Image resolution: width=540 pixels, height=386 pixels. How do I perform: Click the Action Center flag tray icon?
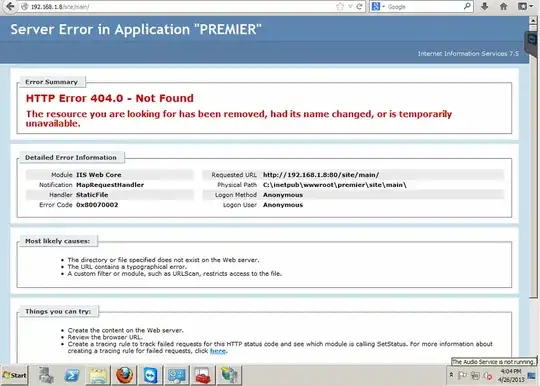(x=463, y=376)
